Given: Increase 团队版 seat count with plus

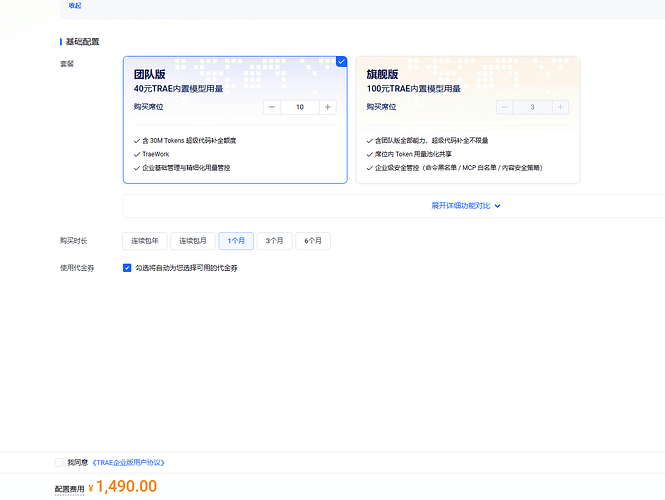Looking at the screenshot, I should (x=328, y=107).
